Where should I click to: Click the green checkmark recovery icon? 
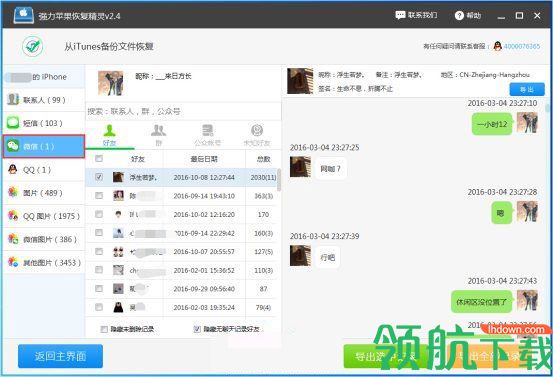tap(32, 46)
